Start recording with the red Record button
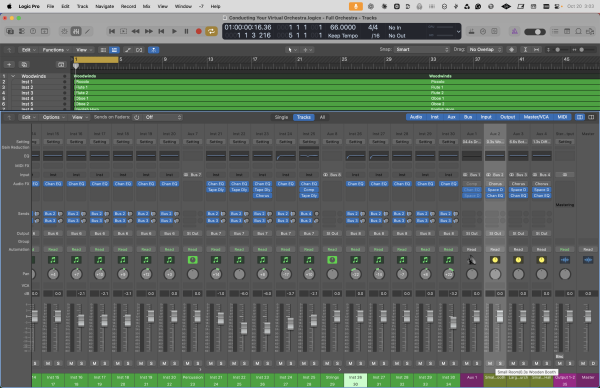600x388 pixels. (x=199, y=31)
